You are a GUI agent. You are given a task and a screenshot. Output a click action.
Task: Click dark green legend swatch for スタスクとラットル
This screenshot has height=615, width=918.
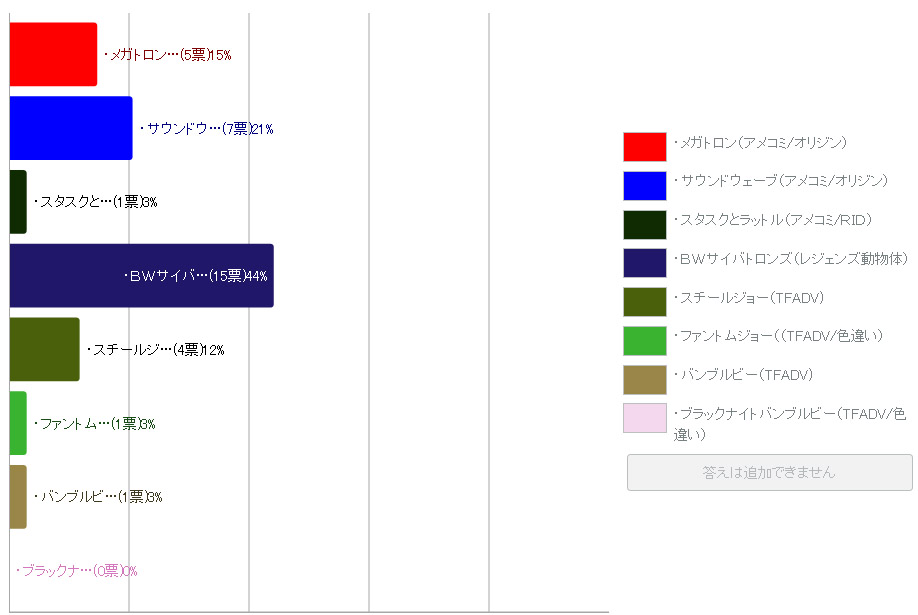click(x=645, y=225)
